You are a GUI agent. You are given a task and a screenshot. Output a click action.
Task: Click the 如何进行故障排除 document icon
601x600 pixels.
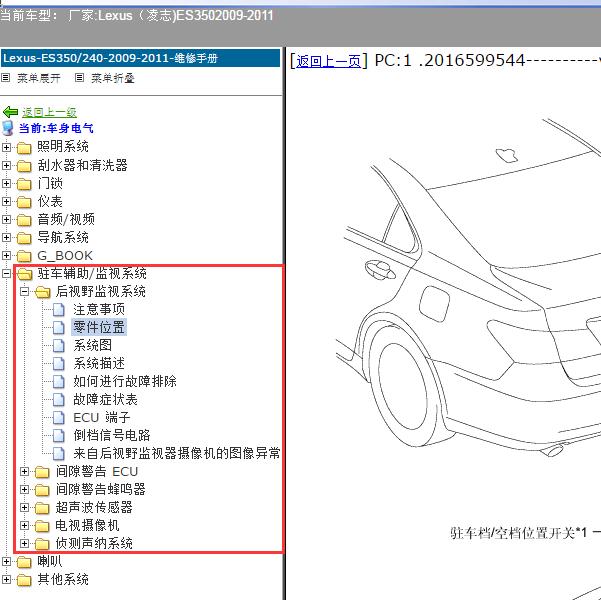(59, 381)
